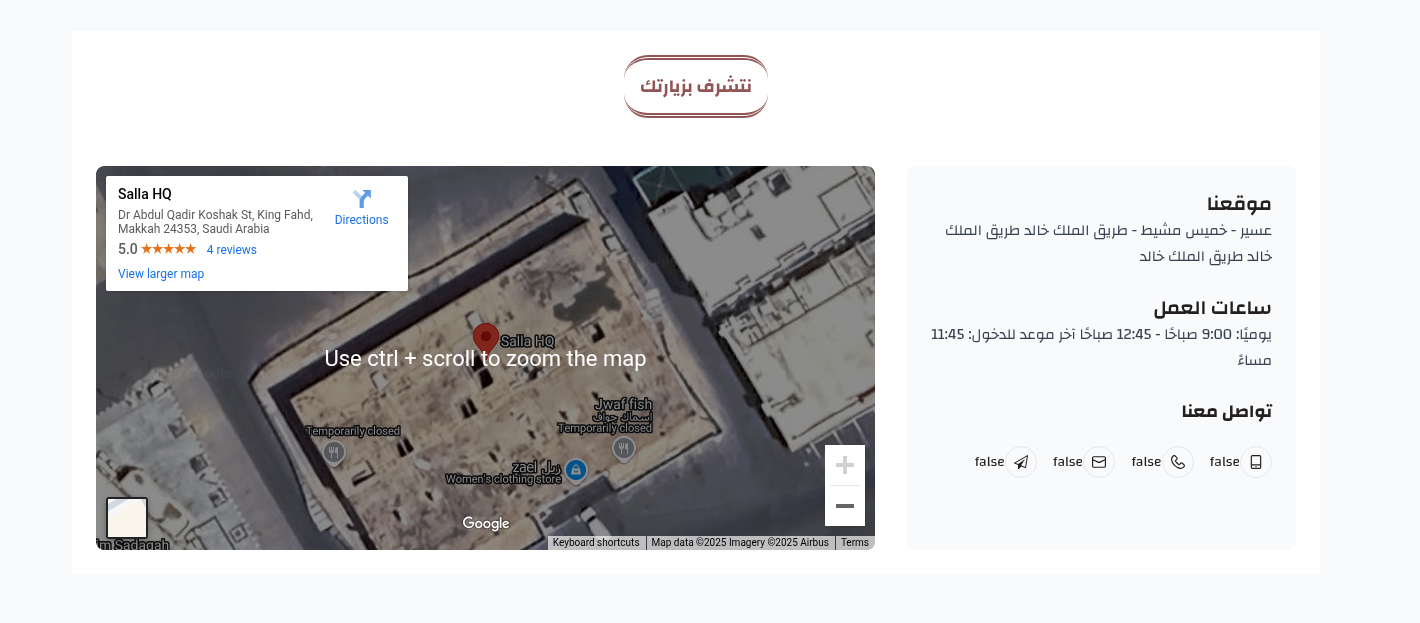The height and width of the screenshot is (623, 1420).
Task: Click the عسير - خميس مشيط address text
Action: point(1108,243)
